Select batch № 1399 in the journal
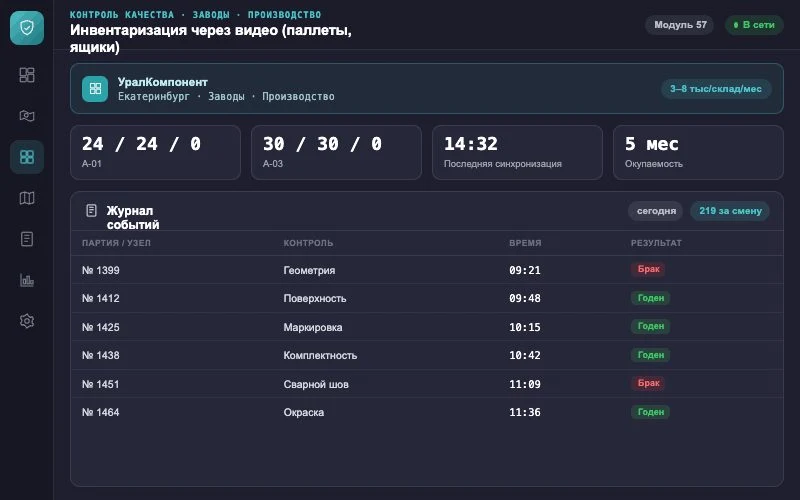800x500 pixels. pyautogui.click(x=101, y=270)
